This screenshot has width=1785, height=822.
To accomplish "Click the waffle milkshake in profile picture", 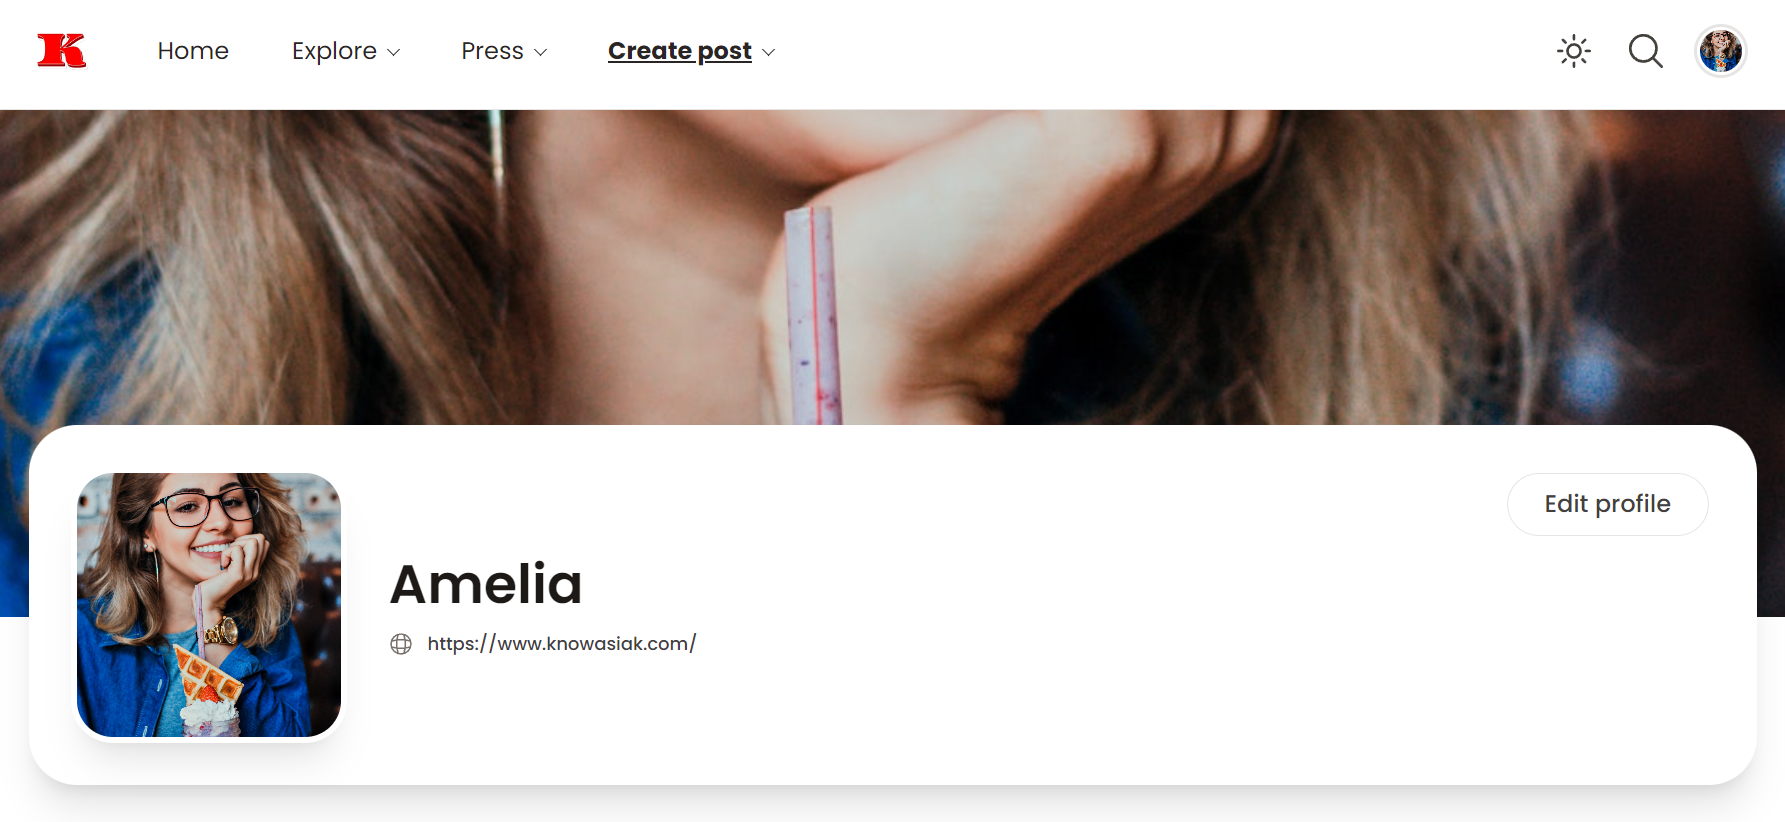I will (x=208, y=695).
